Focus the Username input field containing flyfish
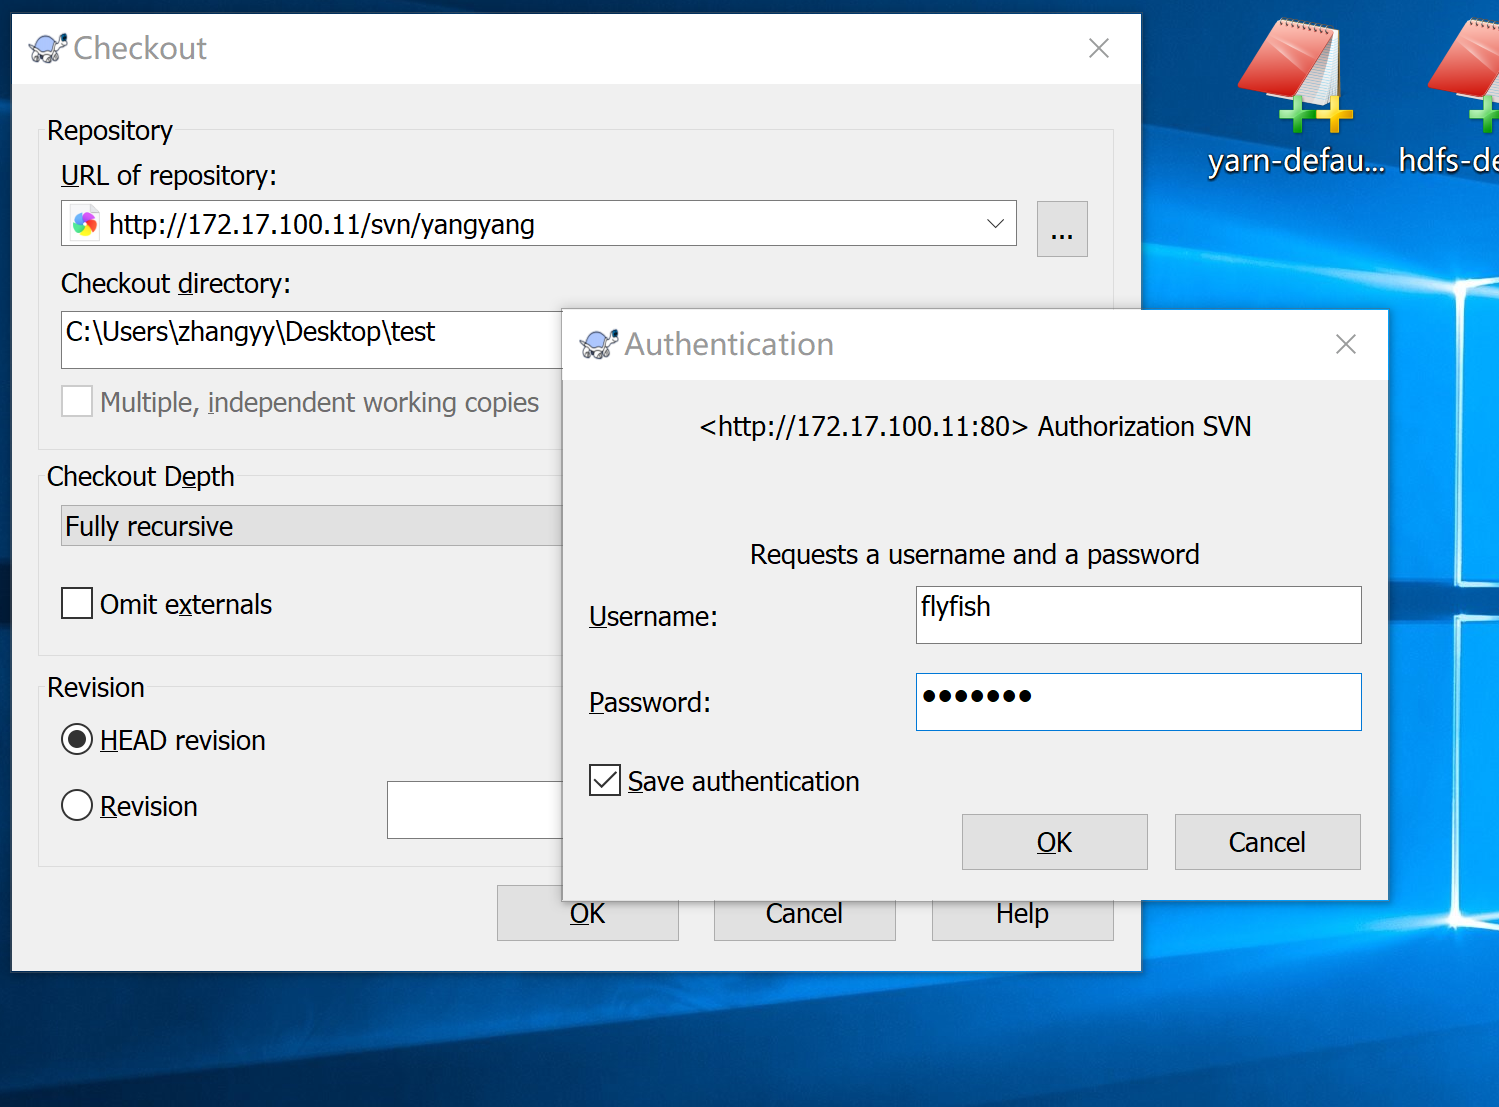The image size is (1499, 1107). pyautogui.click(x=1138, y=614)
